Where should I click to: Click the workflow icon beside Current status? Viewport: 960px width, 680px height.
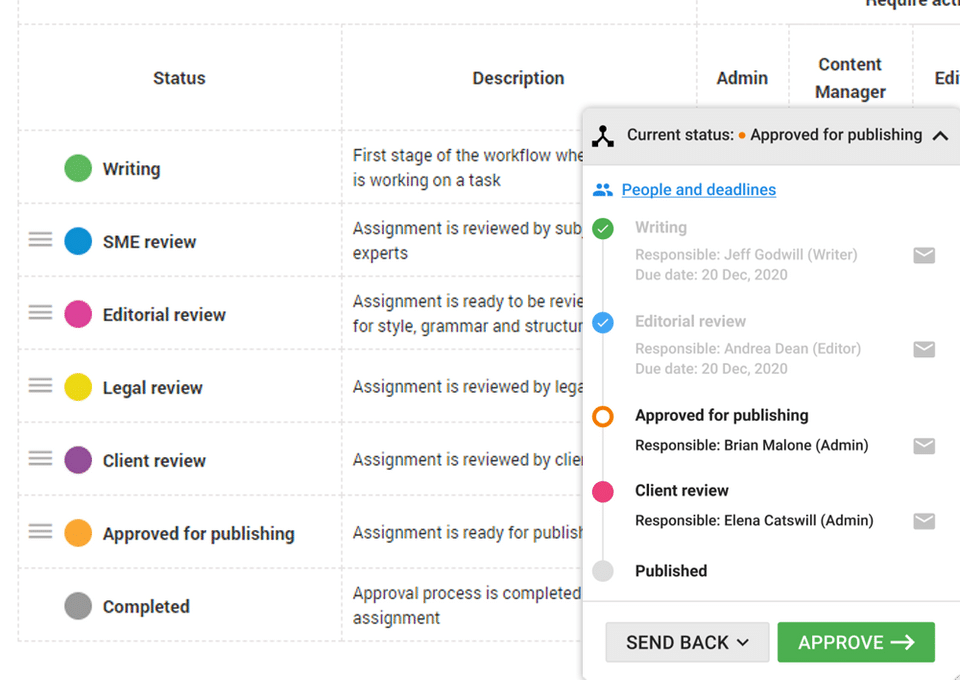coord(603,136)
